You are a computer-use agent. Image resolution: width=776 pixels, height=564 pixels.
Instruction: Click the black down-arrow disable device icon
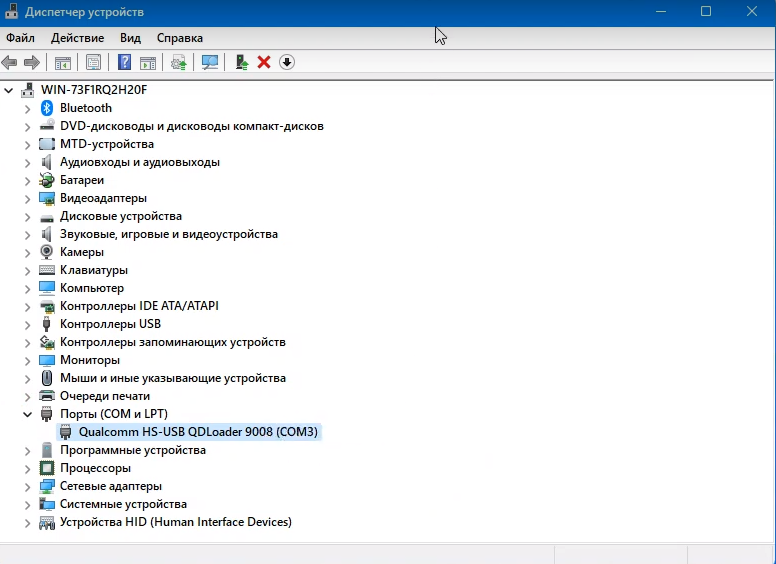pos(287,62)
